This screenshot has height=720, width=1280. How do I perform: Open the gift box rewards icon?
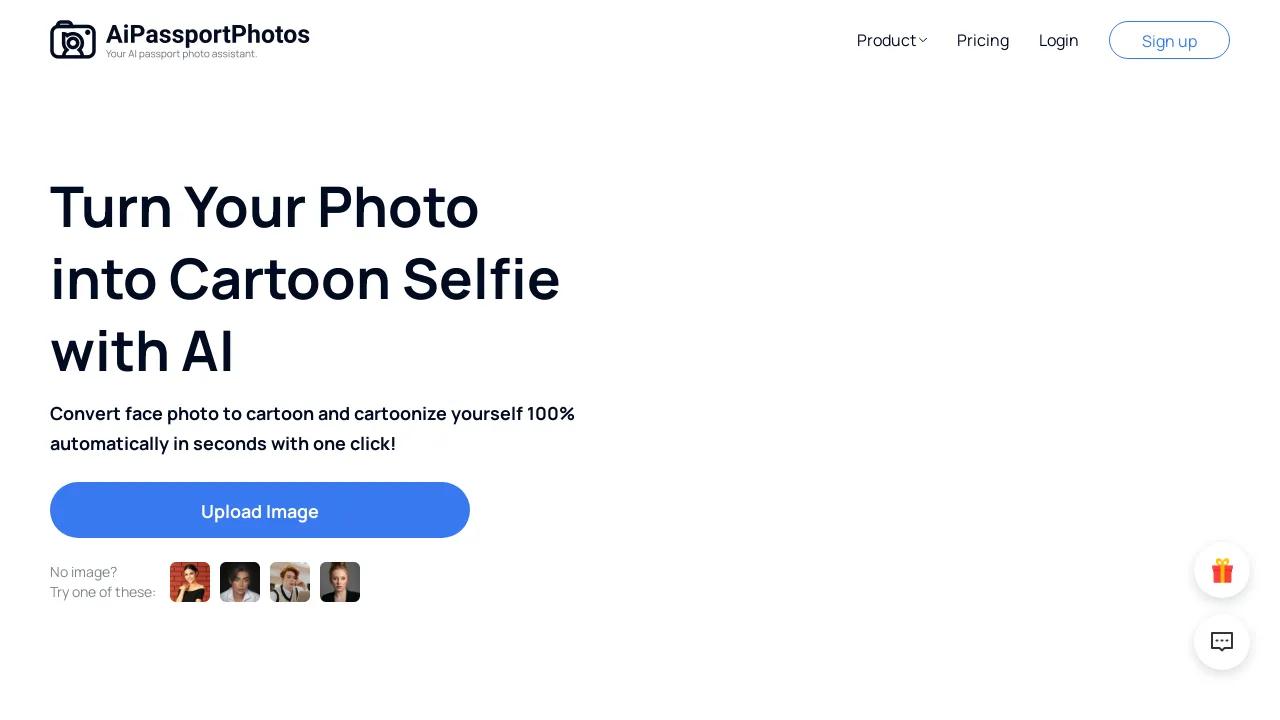tap(1222, 571)
